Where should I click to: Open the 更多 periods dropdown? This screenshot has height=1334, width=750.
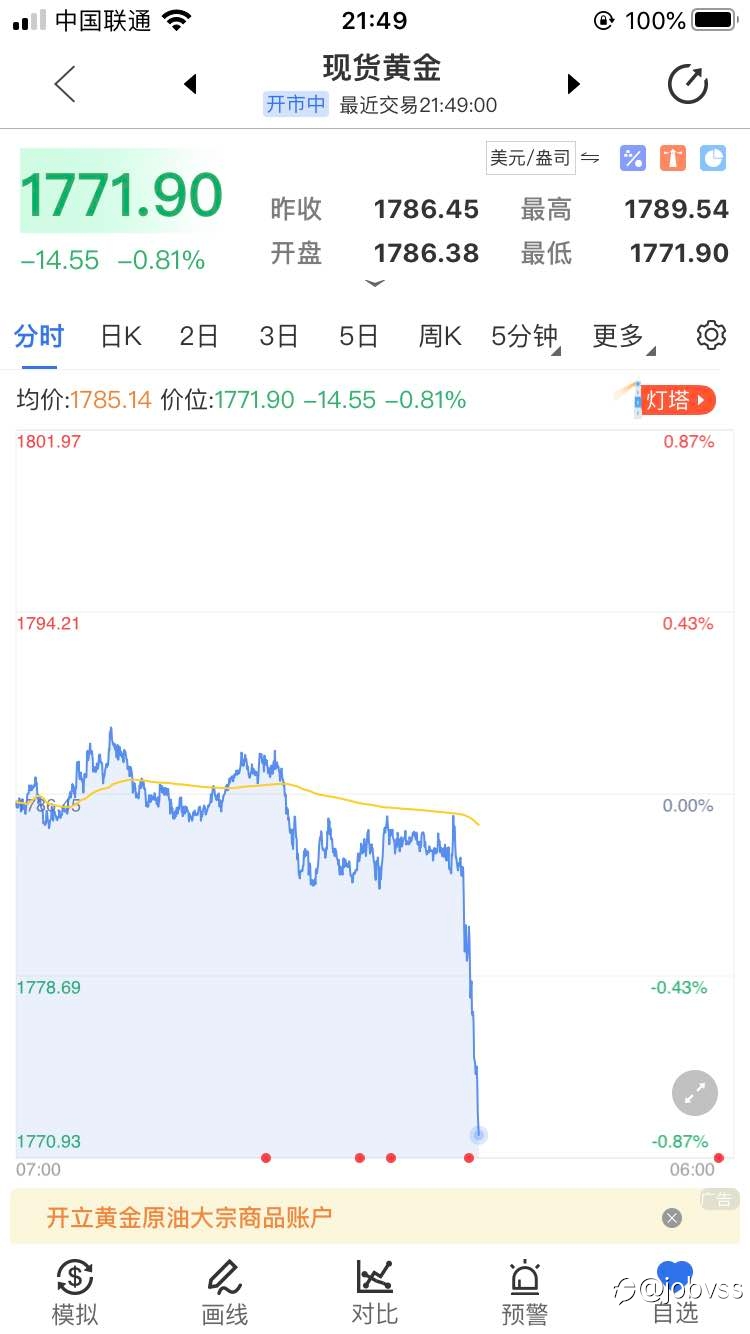coord(624,337)
